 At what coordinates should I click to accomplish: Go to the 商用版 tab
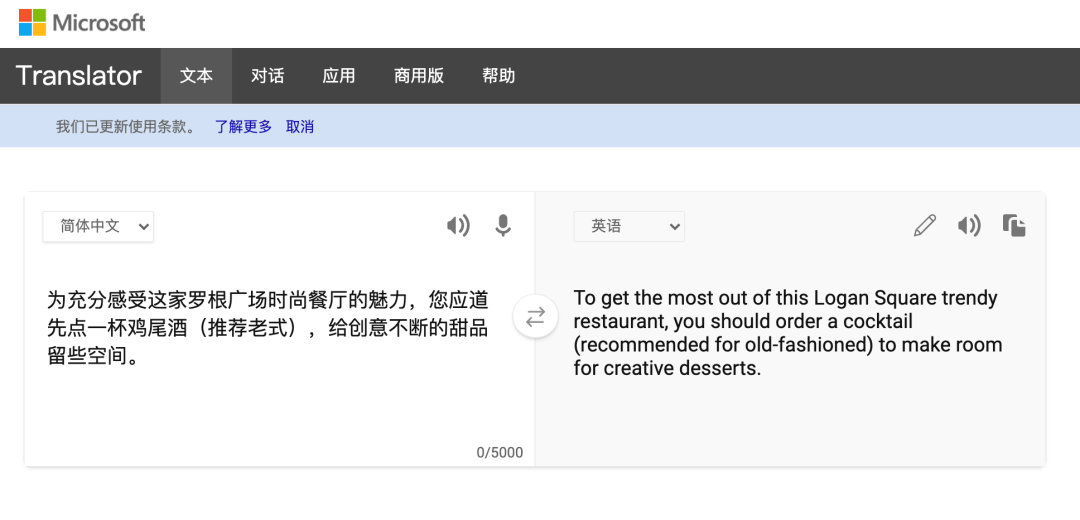pos(419,76)
